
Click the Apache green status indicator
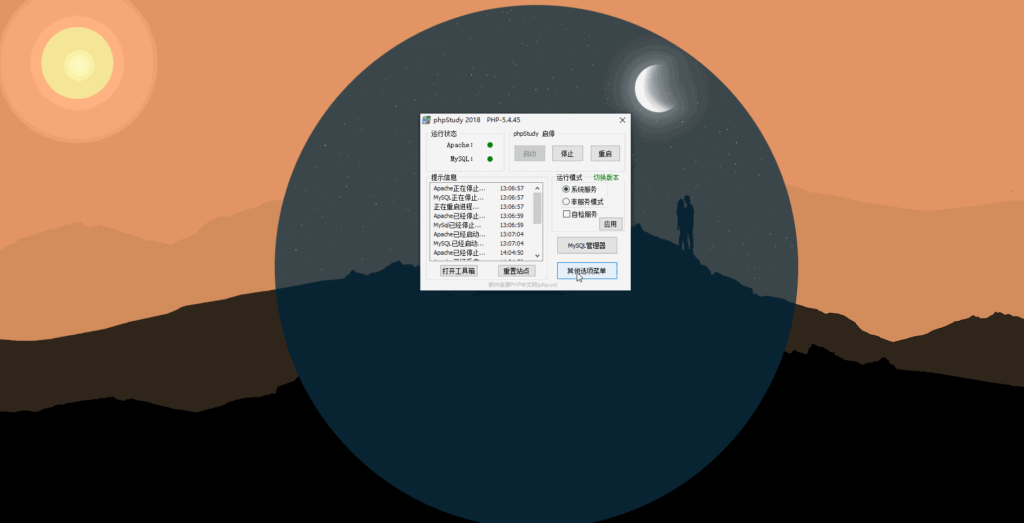coord(490,145)
